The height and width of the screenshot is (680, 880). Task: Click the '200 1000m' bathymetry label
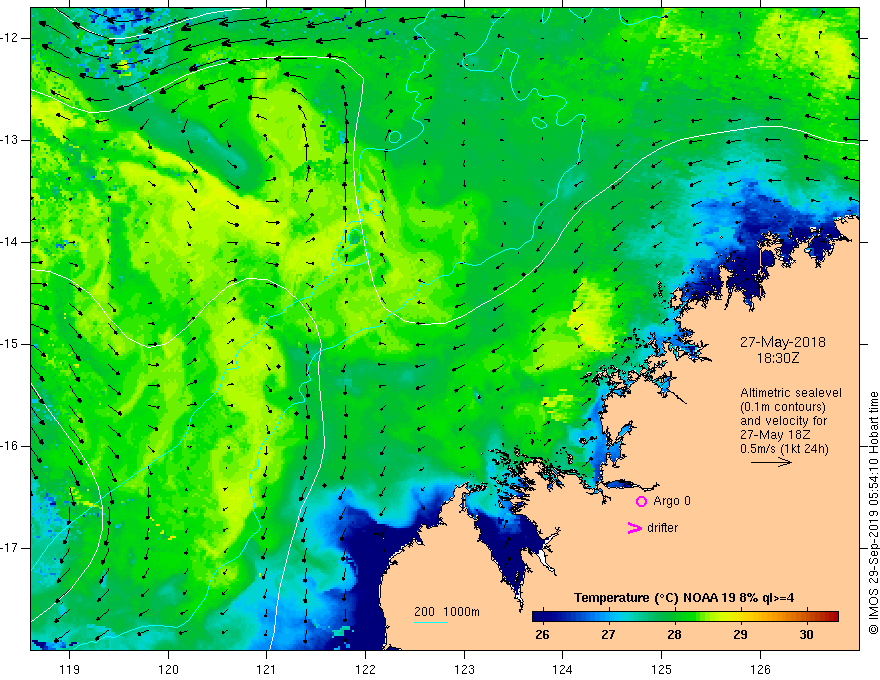tap(447, 612)
